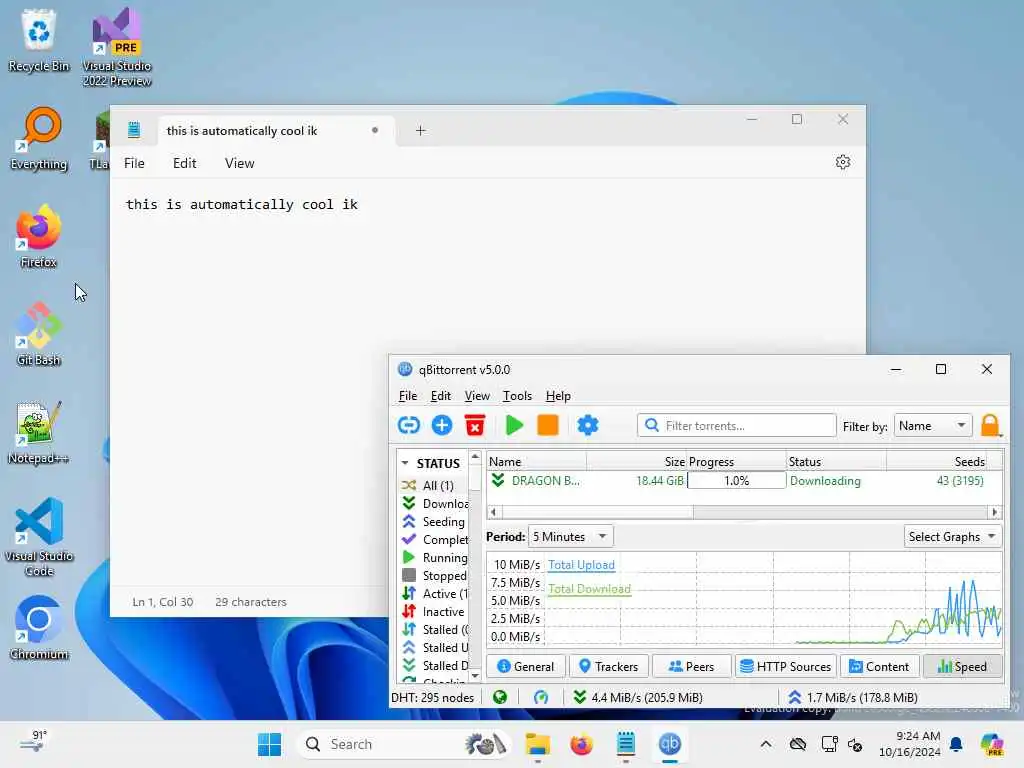The width and height of the screenshot is (1024, 768).
Task: Show hidden tray icons chevron
Action: (x=766, y=744)
